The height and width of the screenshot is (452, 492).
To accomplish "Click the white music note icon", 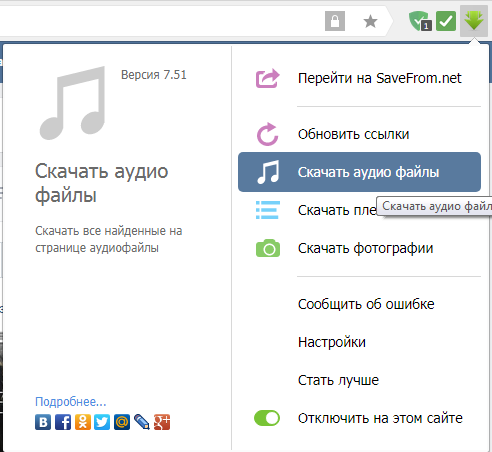I will click(268, 172).
